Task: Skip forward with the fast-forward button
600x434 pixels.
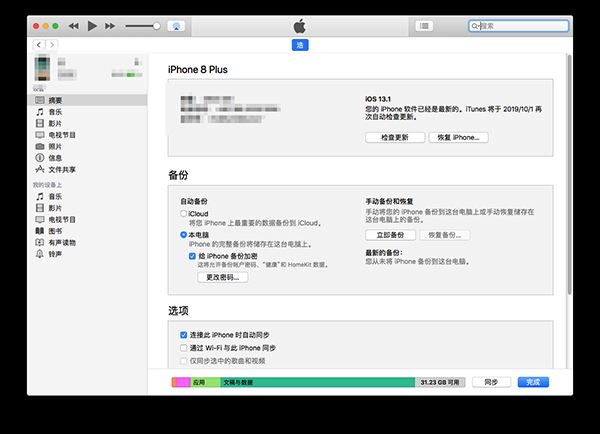Action: click(110, 26)
